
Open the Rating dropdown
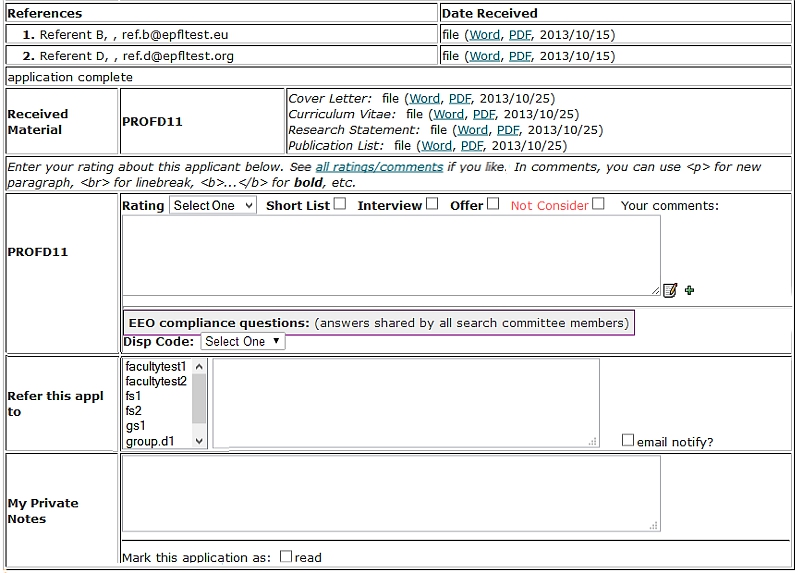point(212,205)
